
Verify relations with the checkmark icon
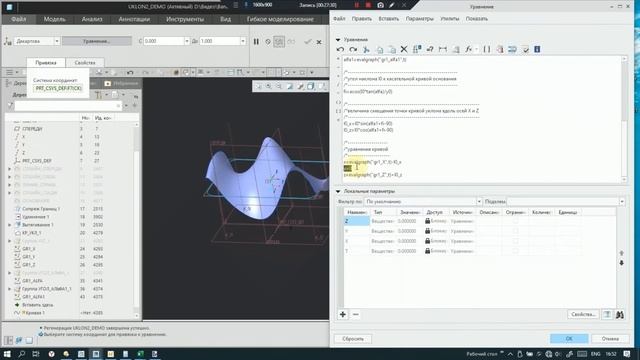click(x=526, y=49)
